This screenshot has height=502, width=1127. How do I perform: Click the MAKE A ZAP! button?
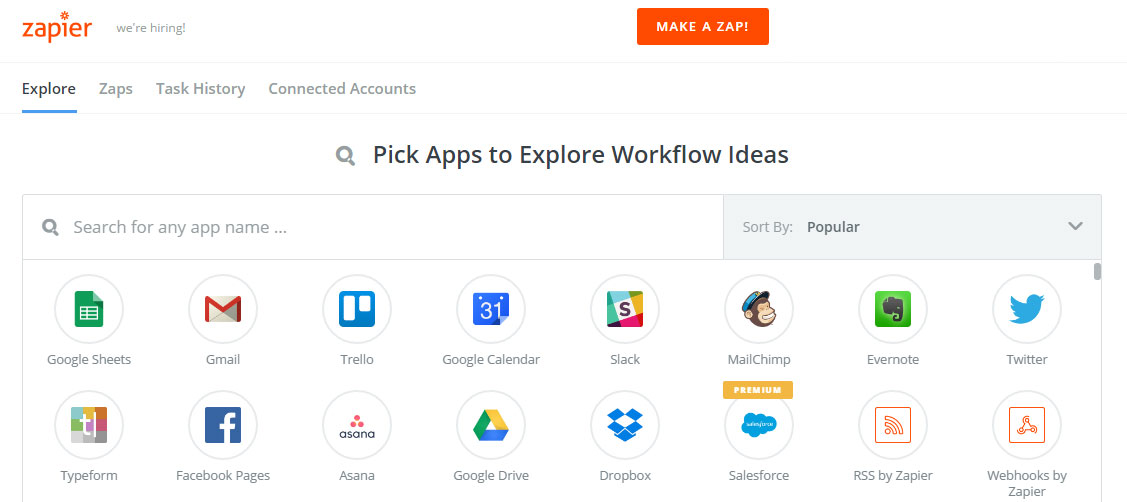coord(702,27)
